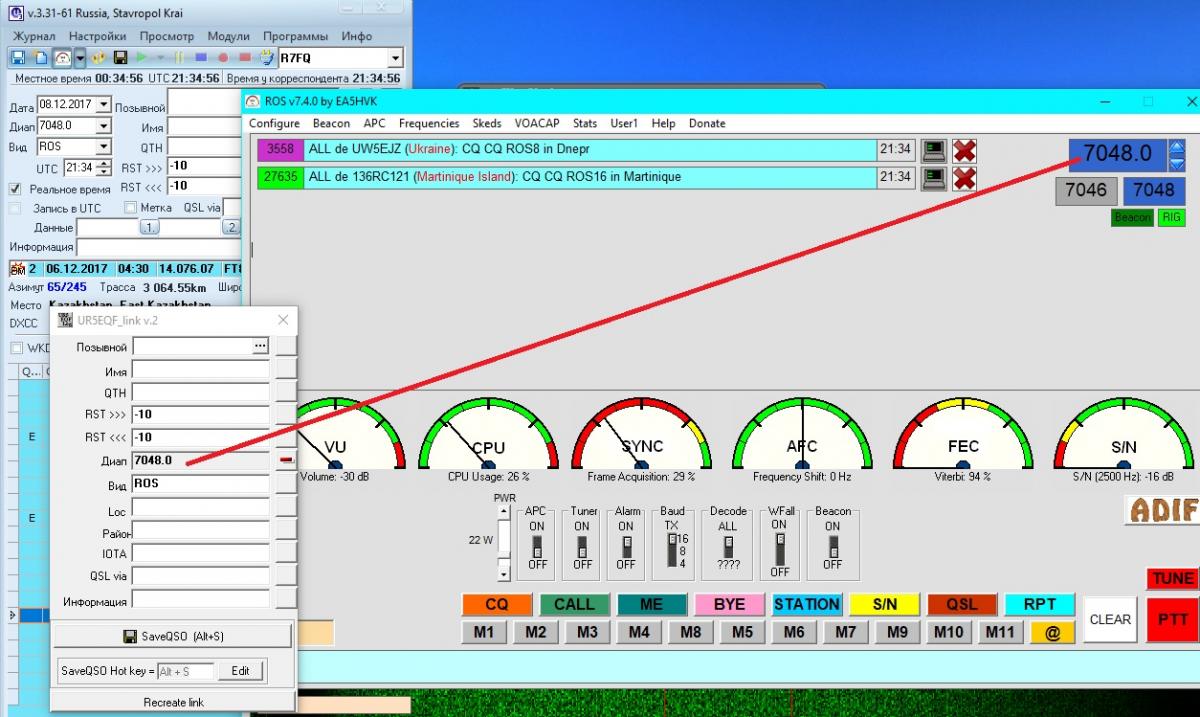Open the VOACAP menu

point(536,124)
